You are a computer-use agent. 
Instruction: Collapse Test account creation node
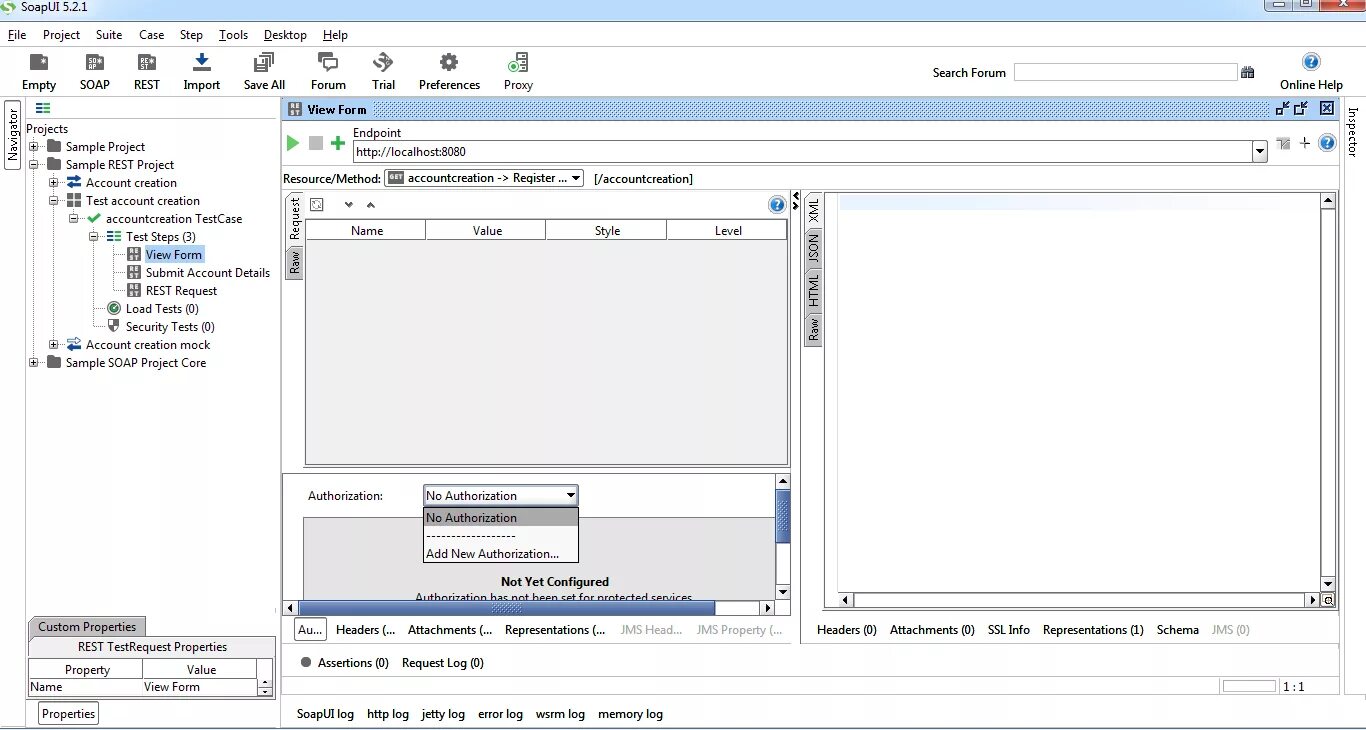[54, 201]
